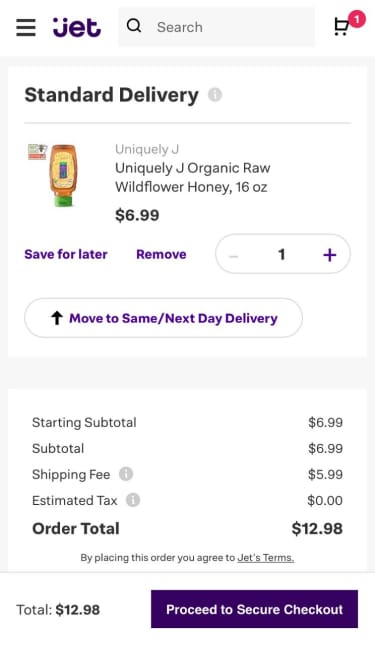Screen dimensions: 375x645
Task: Click the cart item count badge
Action: click(356, 19)
